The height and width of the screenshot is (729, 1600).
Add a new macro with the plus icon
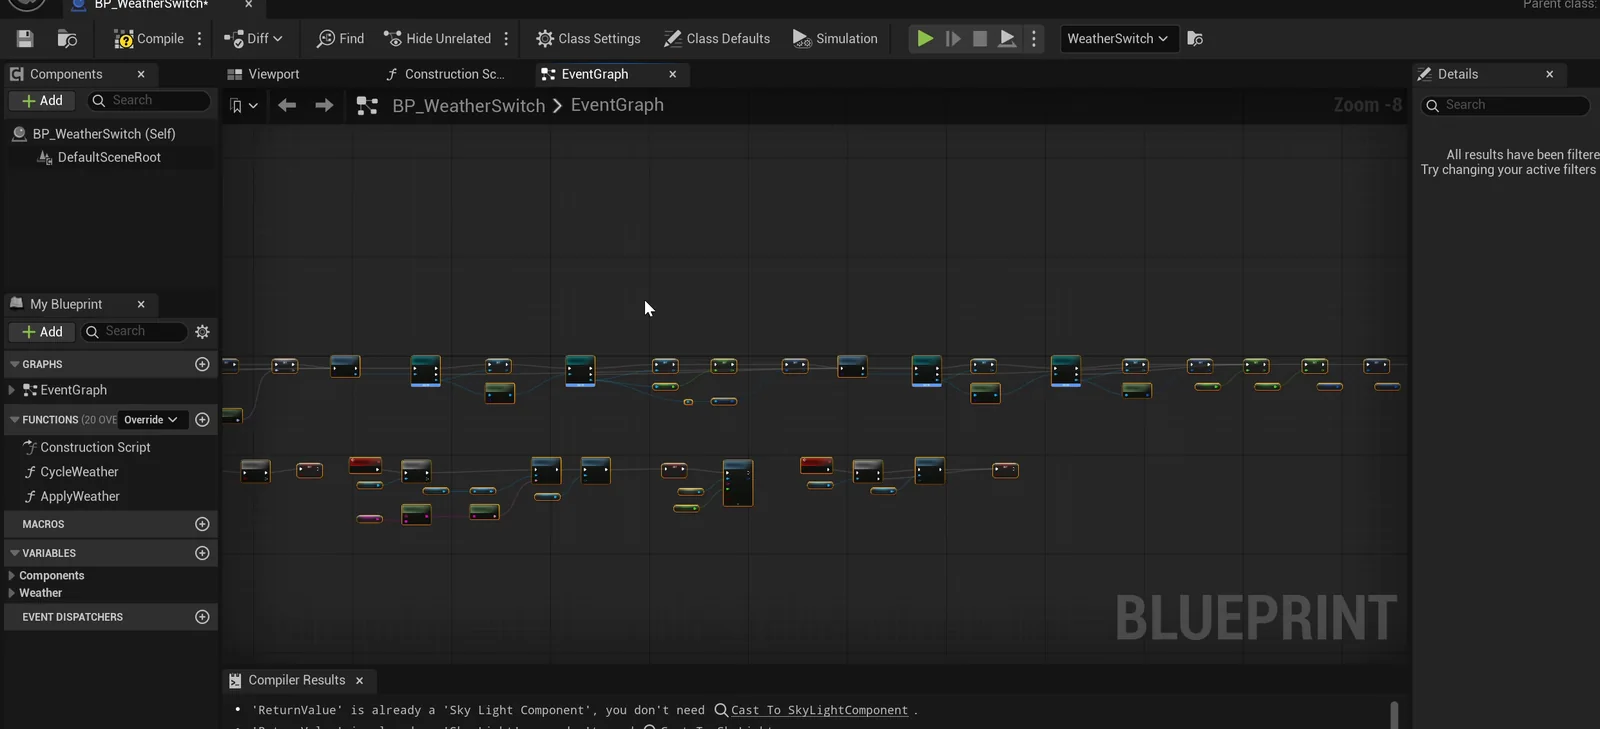(202, 524)
